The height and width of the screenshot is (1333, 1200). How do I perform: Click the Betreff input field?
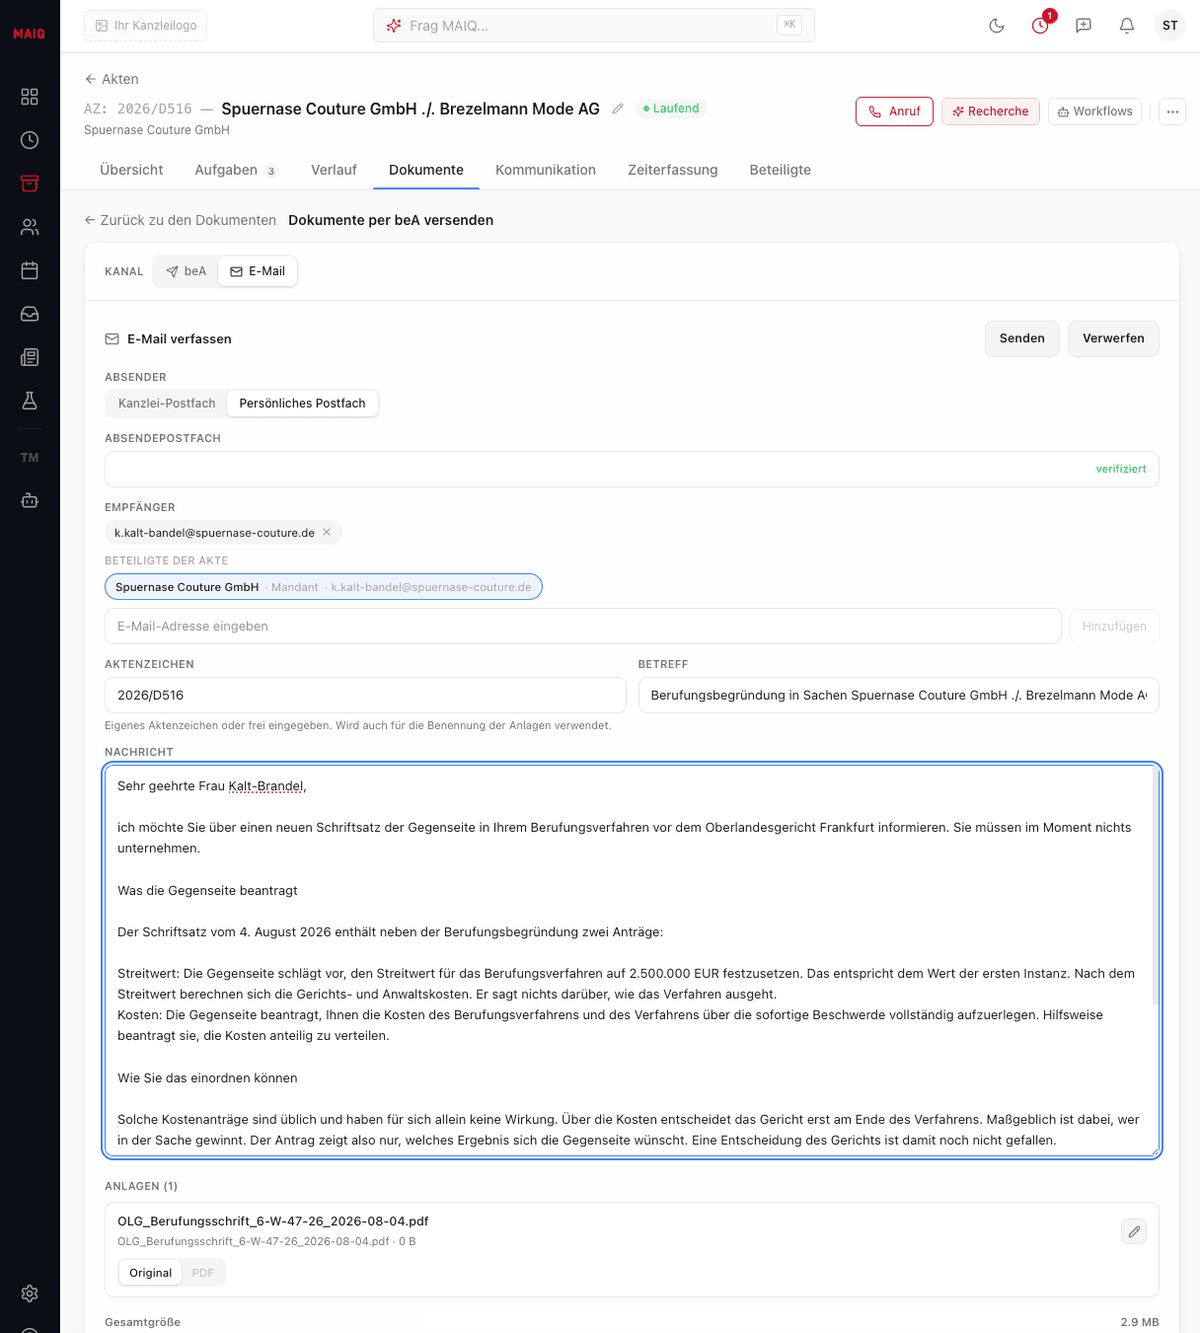pyautogui.click(x=899, y=695)
